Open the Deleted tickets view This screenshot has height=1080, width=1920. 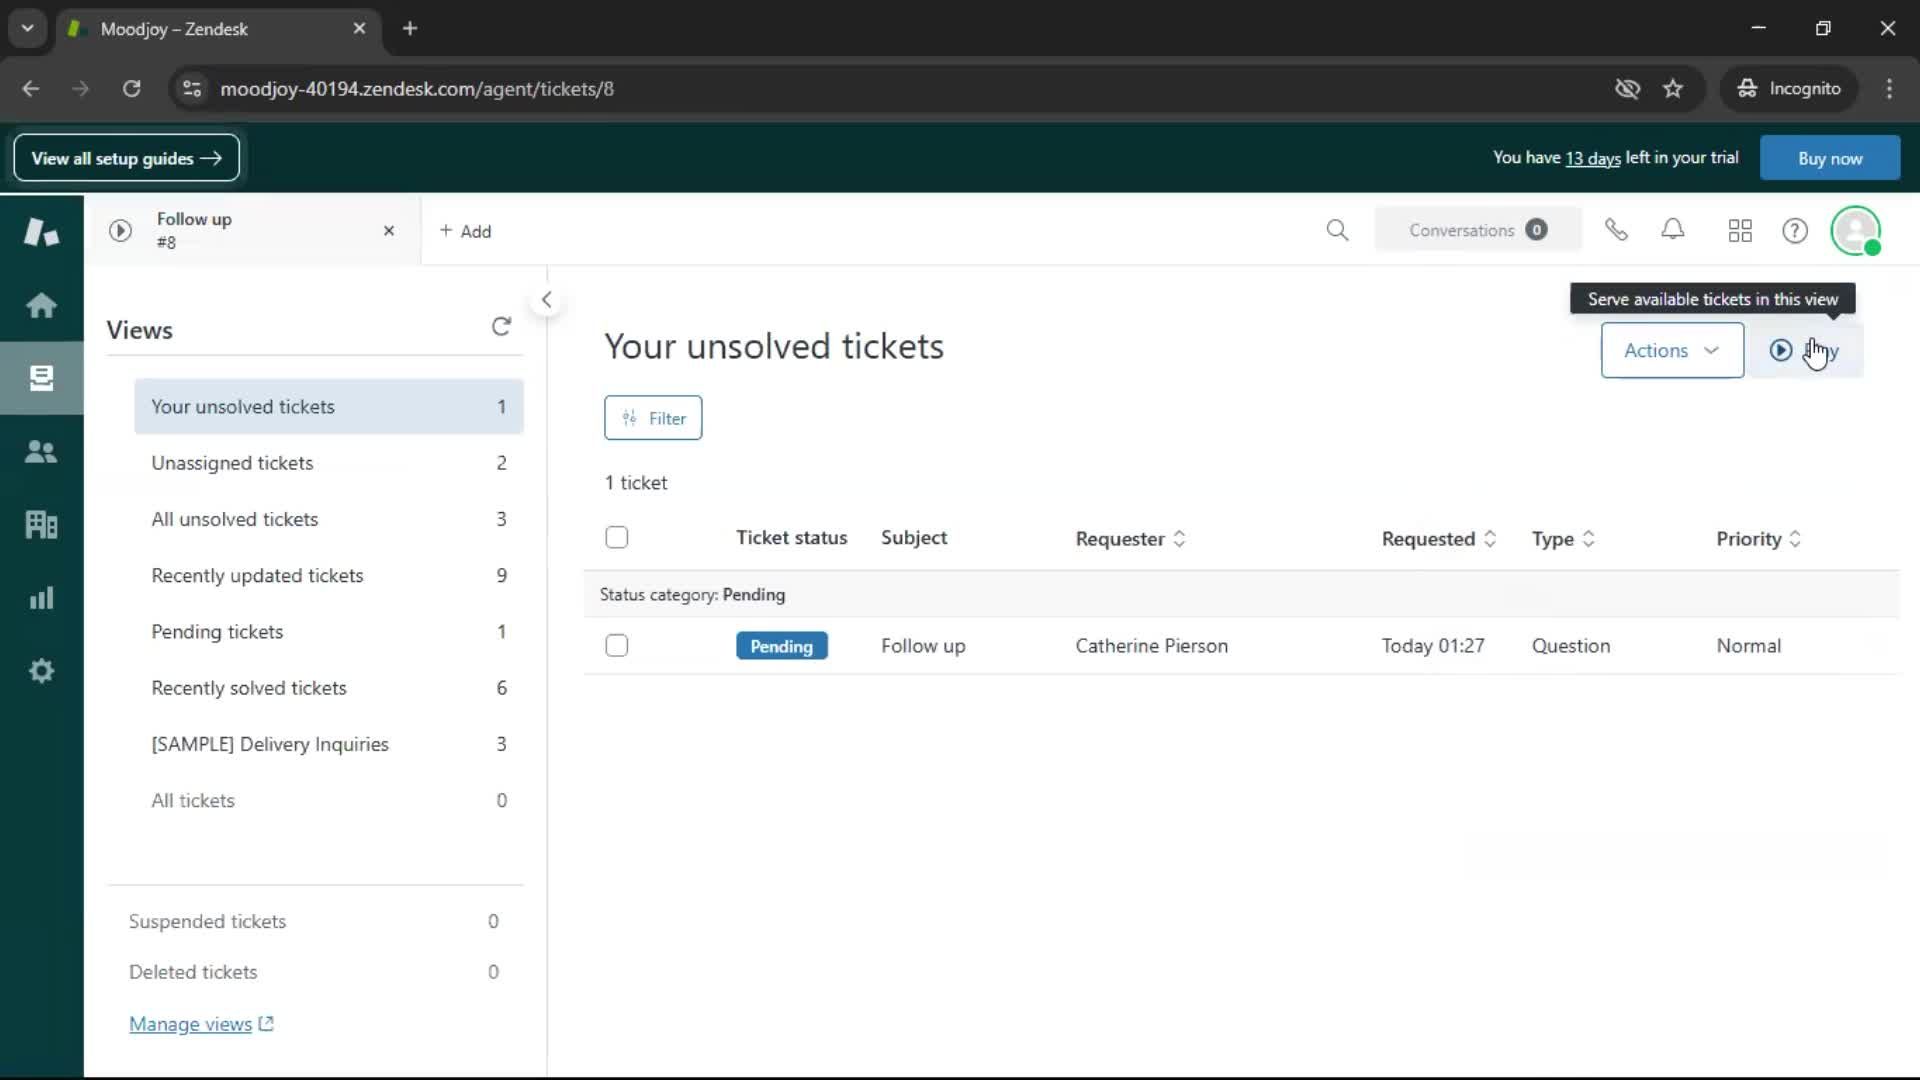[x=314, y=972]
